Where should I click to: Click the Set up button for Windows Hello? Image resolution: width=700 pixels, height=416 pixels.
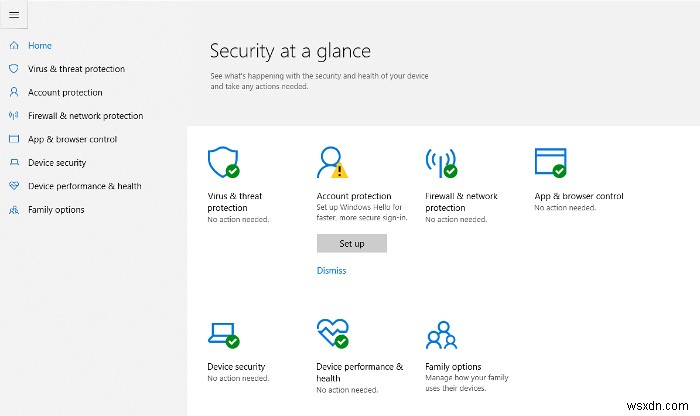pos(352,243)
